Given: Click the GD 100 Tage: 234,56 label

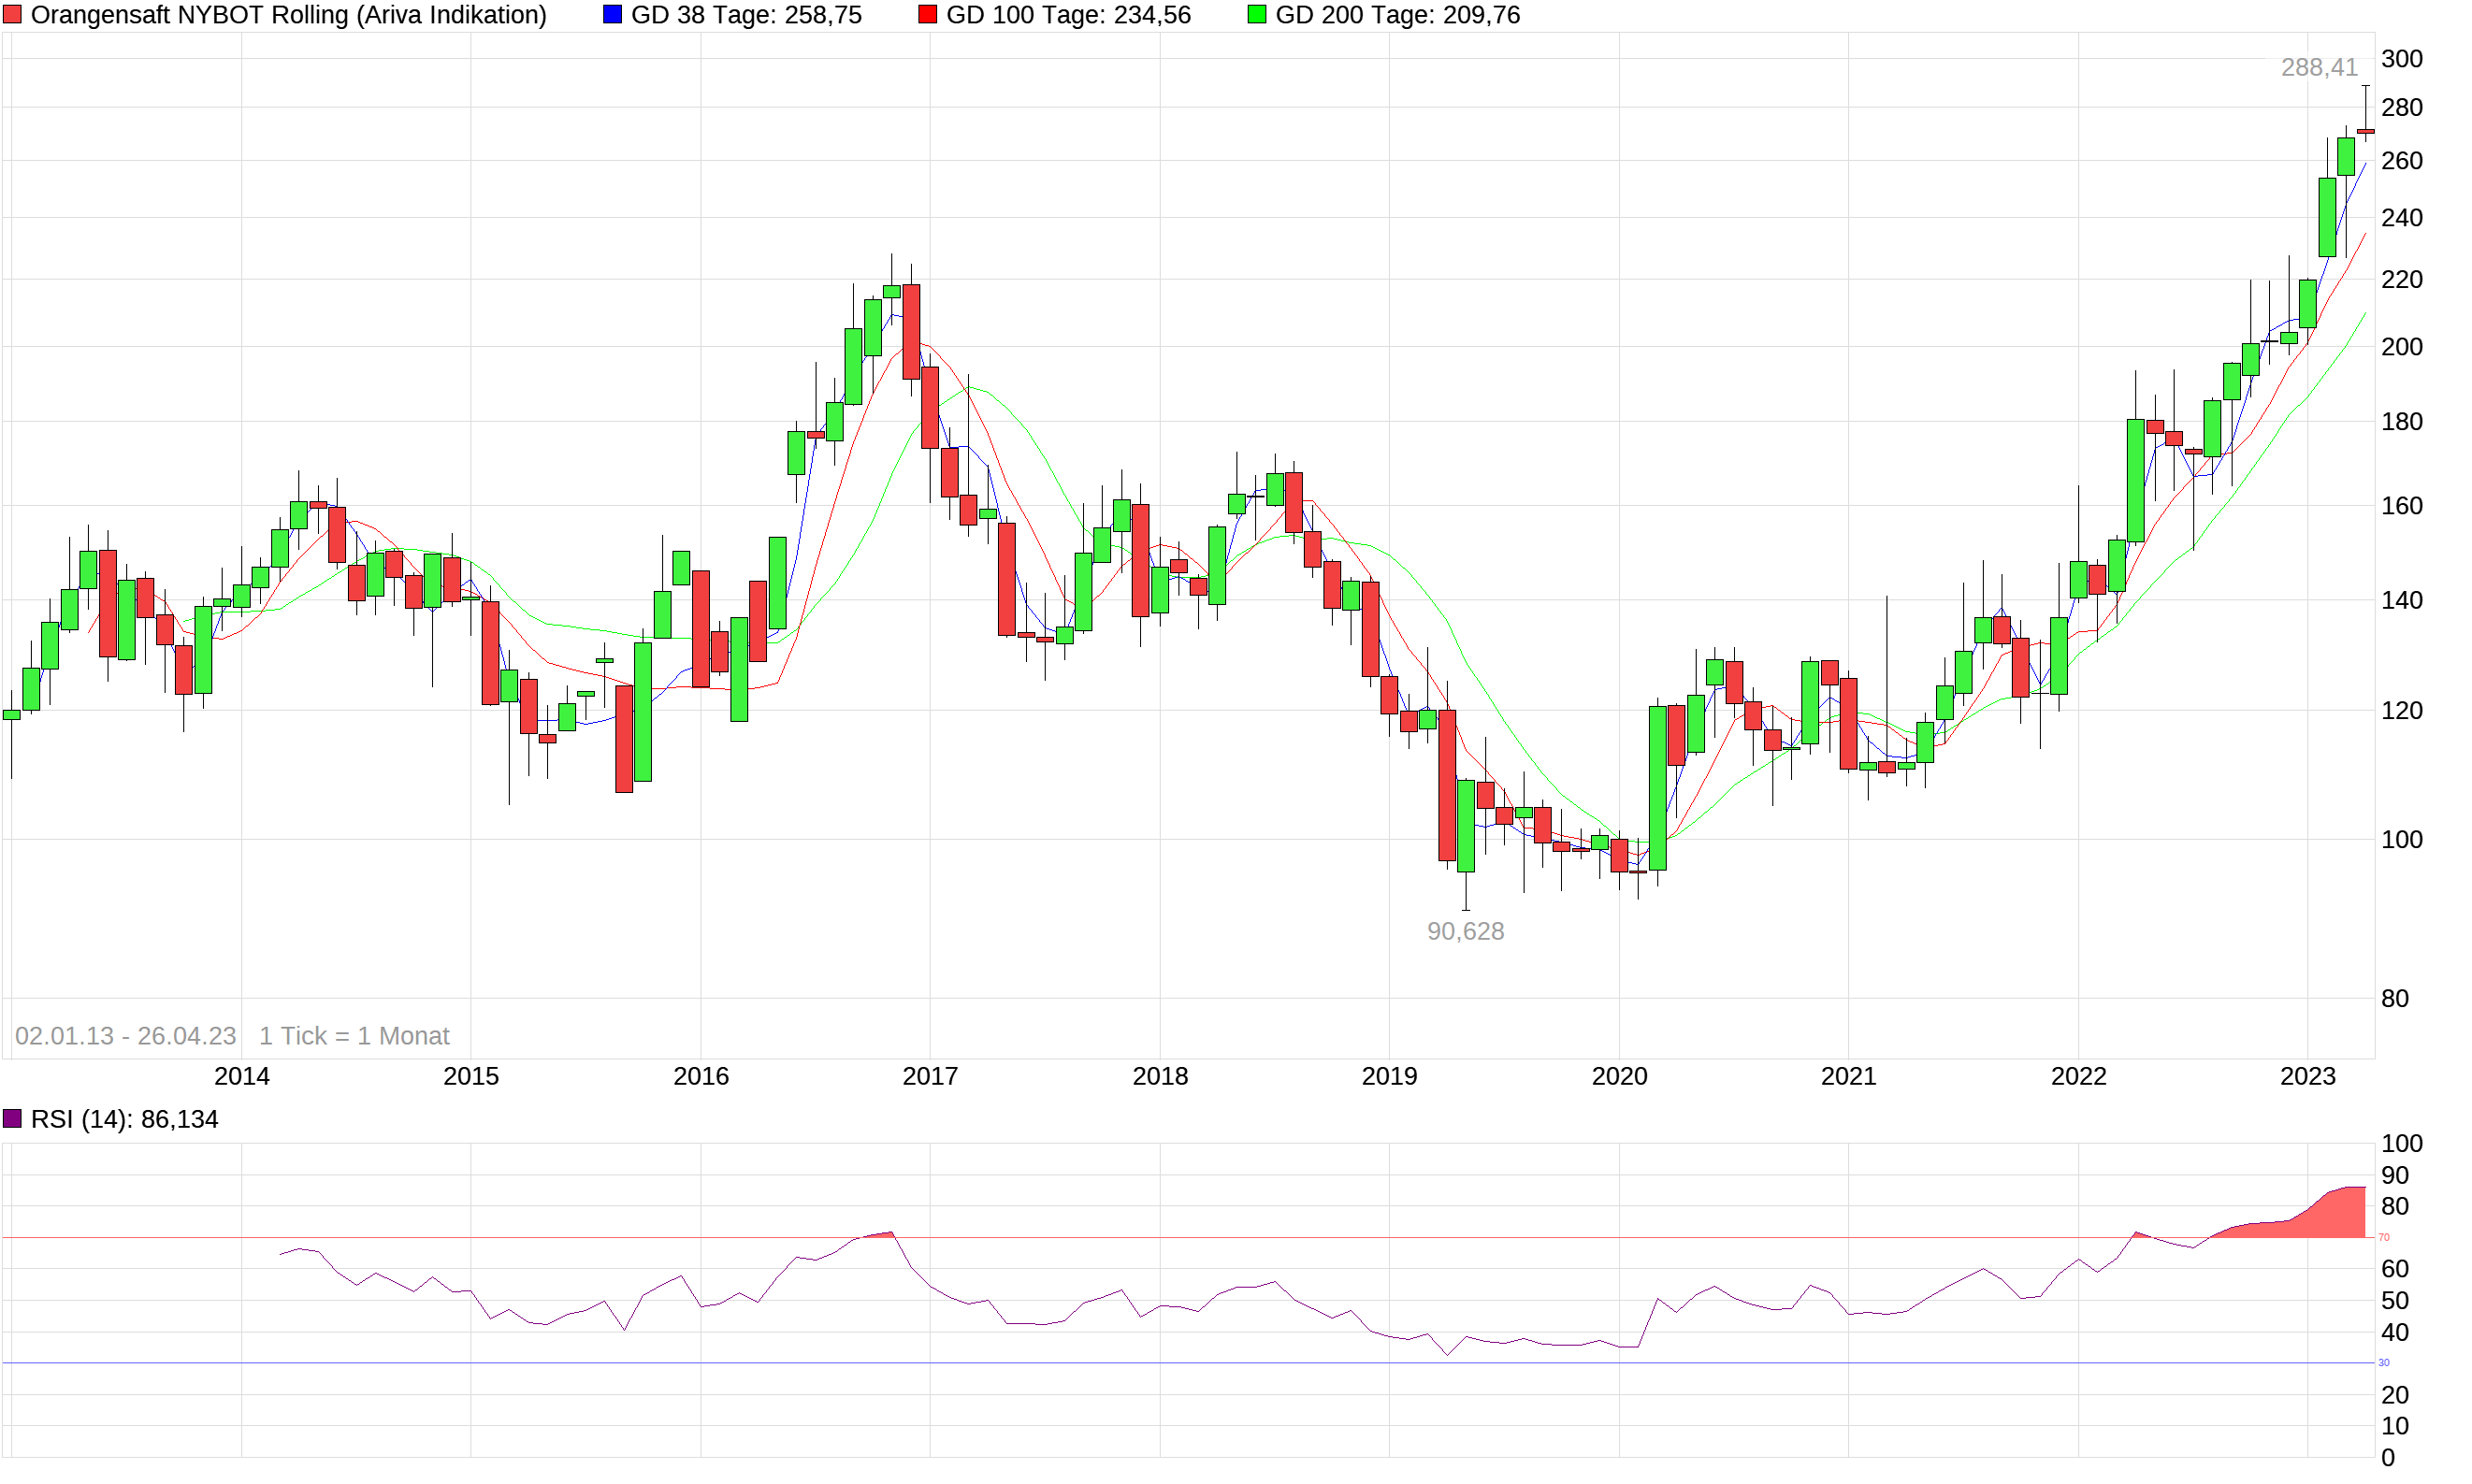Looking at the screenshot, I should coord(1067,15).
